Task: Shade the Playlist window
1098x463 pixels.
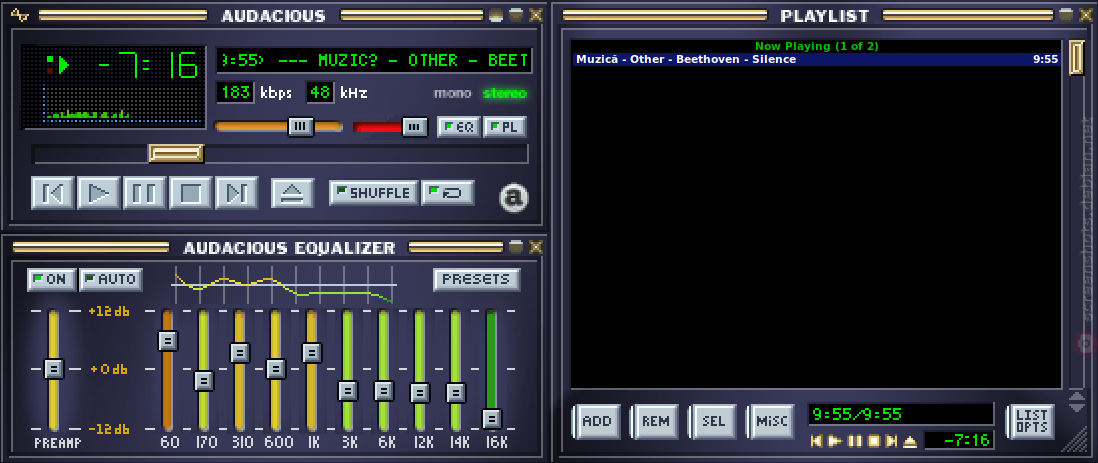Action: 1065,14
